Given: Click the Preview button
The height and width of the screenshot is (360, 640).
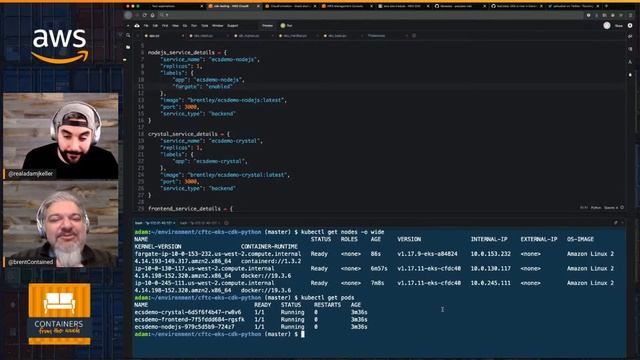Looking at the screenshot, I should tap(267, 25).
